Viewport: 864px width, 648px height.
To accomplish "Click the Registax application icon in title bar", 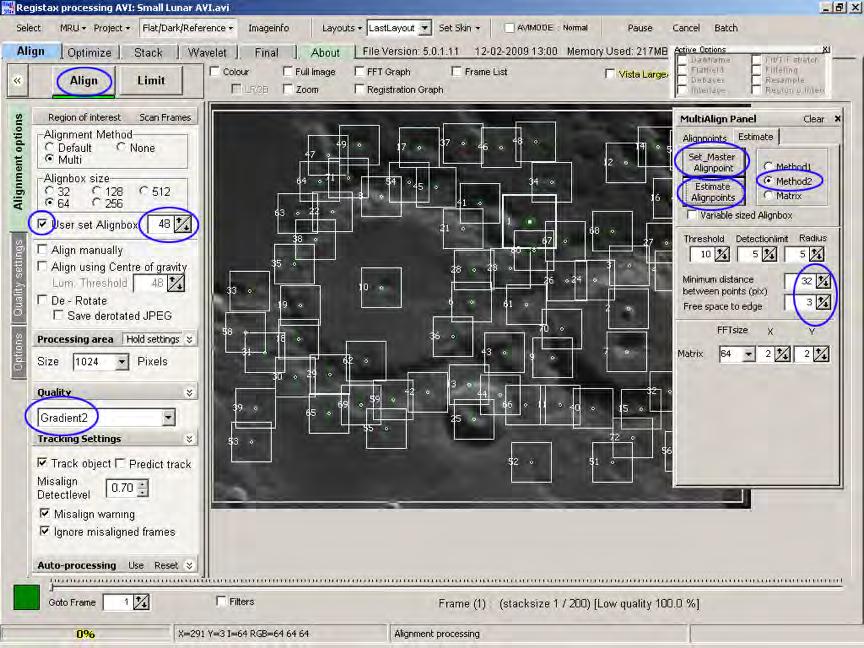I will coord(7,8).
